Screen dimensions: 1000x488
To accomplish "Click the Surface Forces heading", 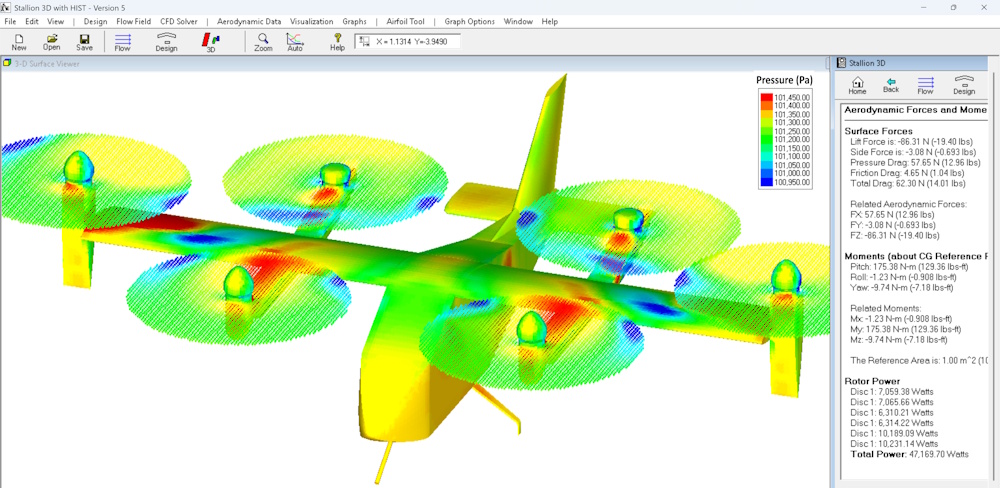I will click(878, 131).
